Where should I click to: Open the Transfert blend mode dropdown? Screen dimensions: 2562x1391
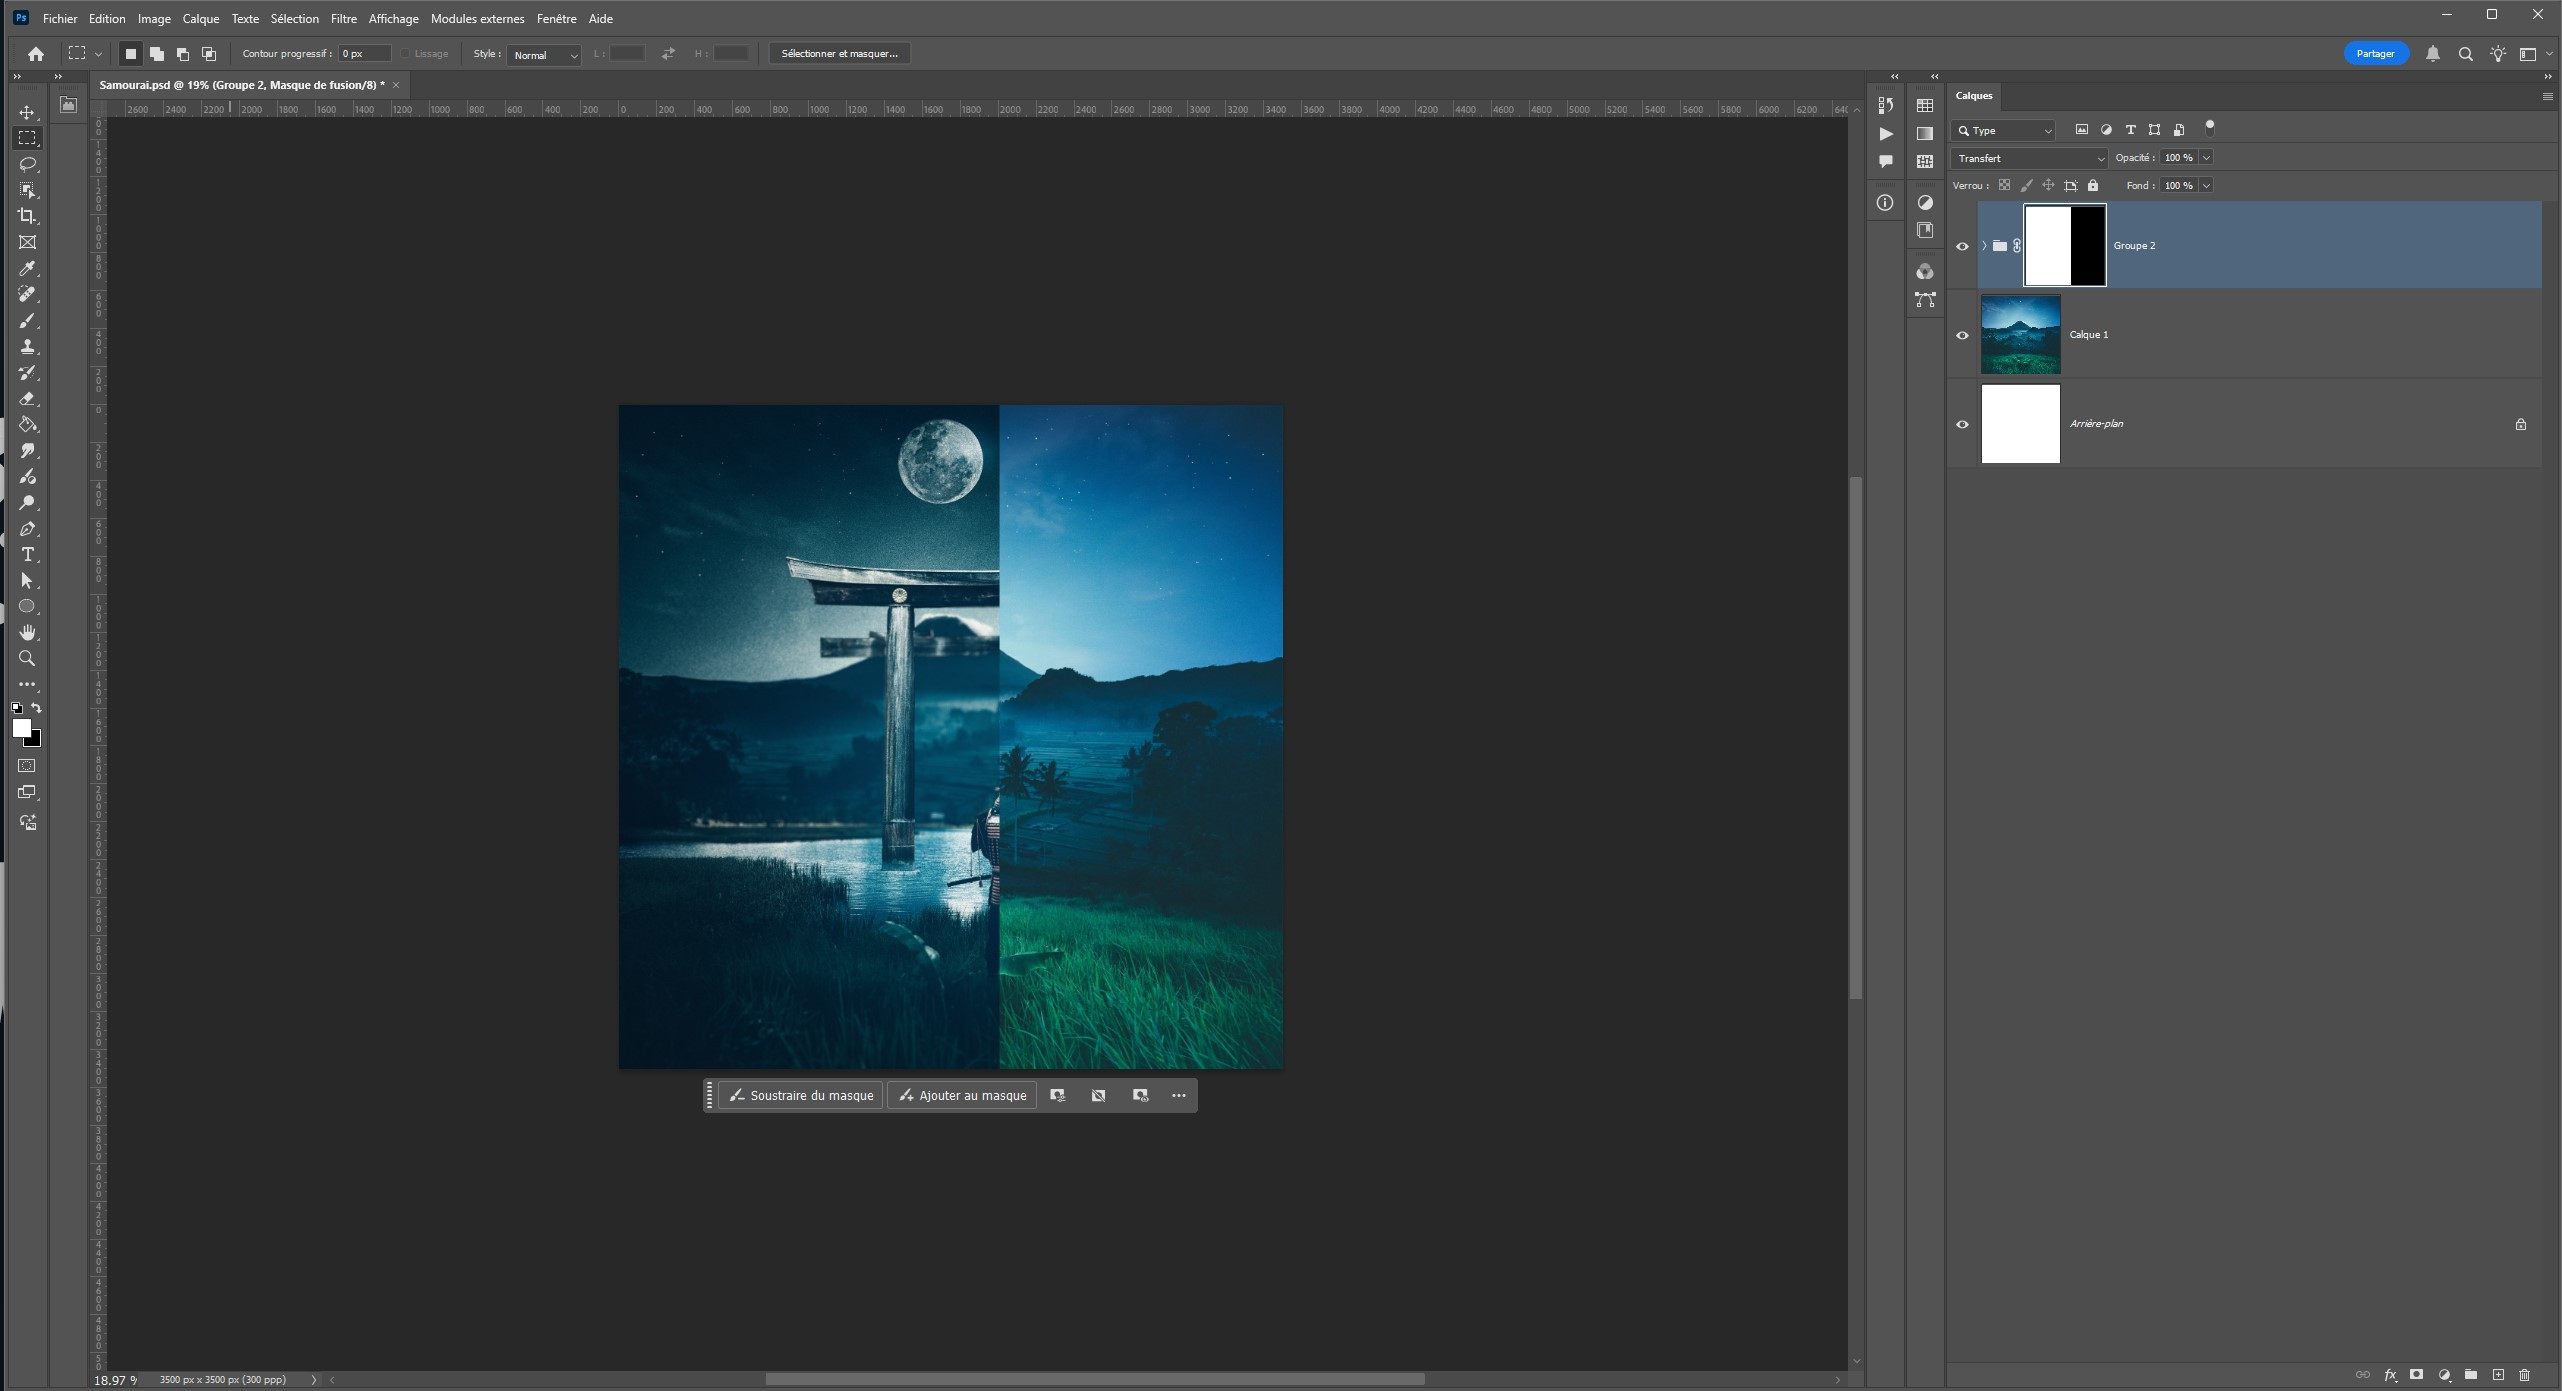(2029, 158)
